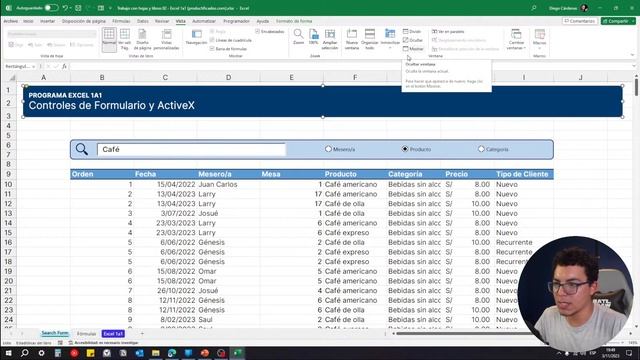Open the Sheet View selector dropdown
Screen dimensions: 640x360
pyautogui.click(x=51, y=34)
